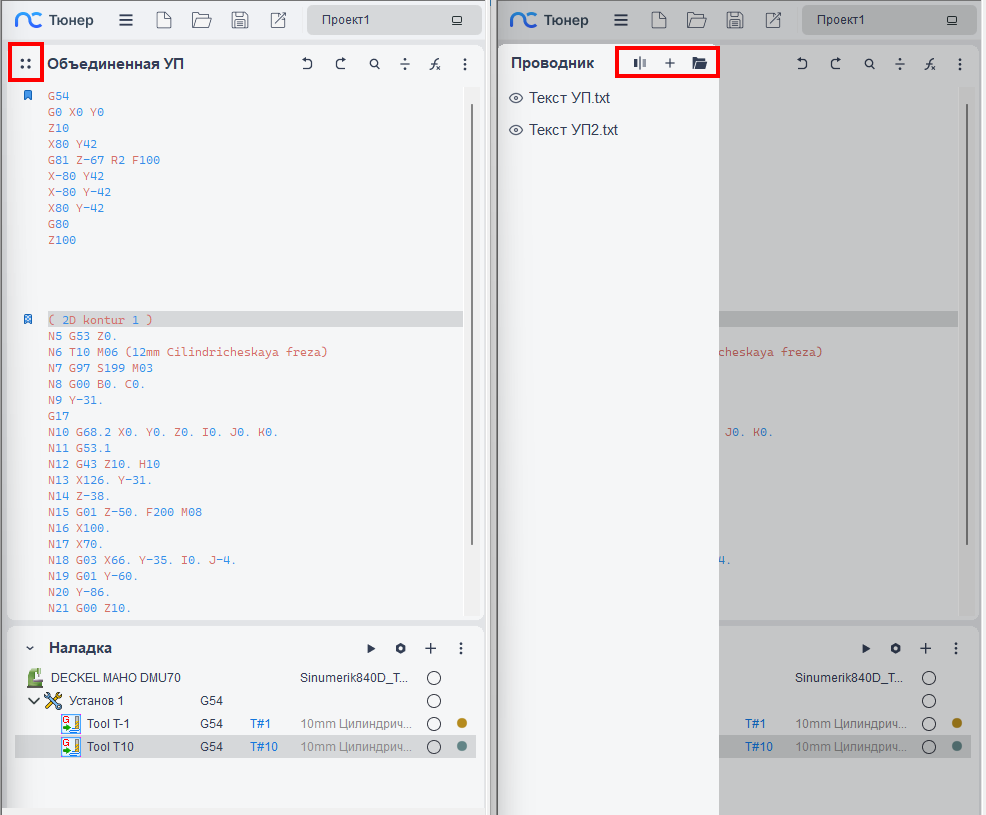This screenshot has height=815, width=986.
Task: Click the four-dot handle beside Объединенная УП
Action: [26, 64]
